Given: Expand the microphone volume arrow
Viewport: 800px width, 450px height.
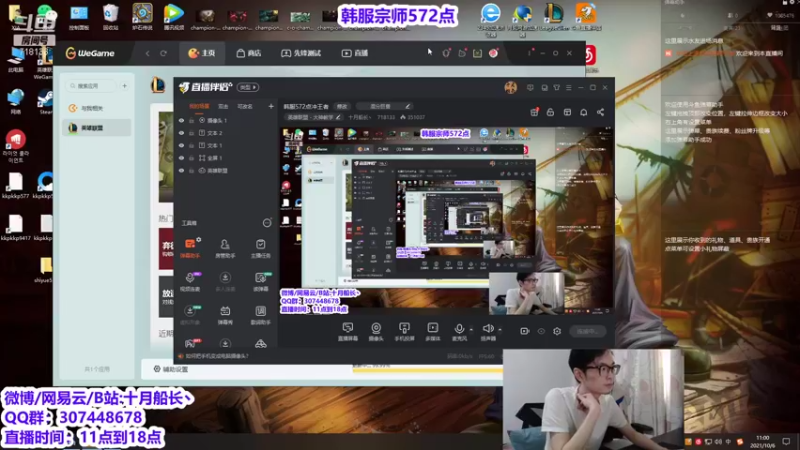Looking at the screenshot, I should pyautogui.click(x=471, y=330).
